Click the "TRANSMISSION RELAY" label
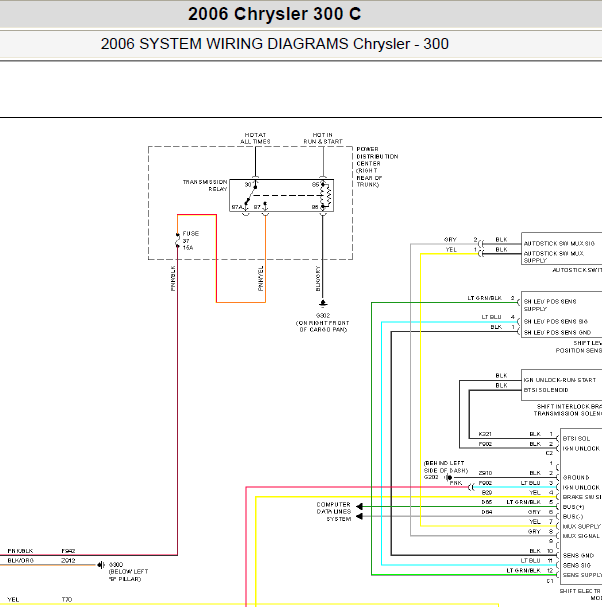Viewport: 602px width, 607px height. 205,185
